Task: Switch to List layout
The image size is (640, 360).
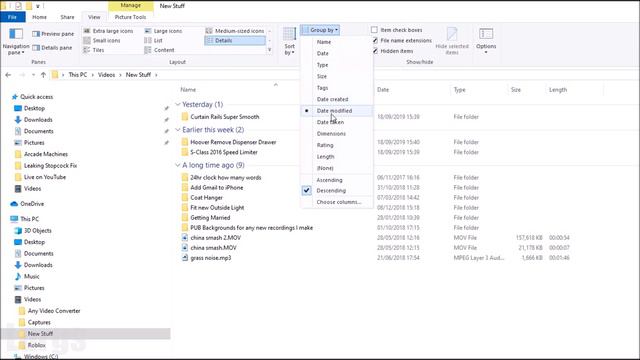Action: point(153,40)
